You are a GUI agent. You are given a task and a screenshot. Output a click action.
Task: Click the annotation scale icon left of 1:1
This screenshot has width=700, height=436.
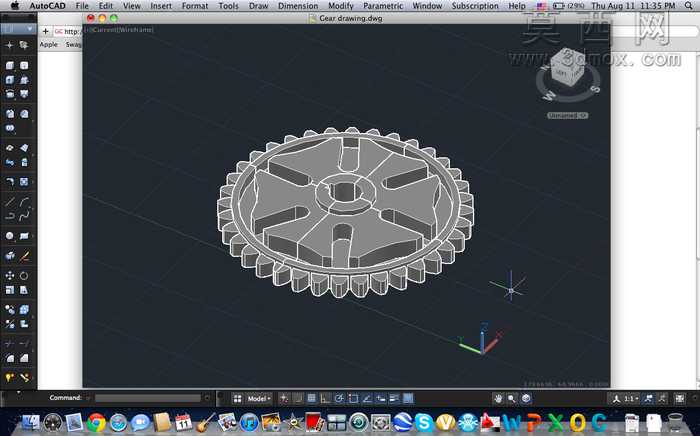pos(617,399)
